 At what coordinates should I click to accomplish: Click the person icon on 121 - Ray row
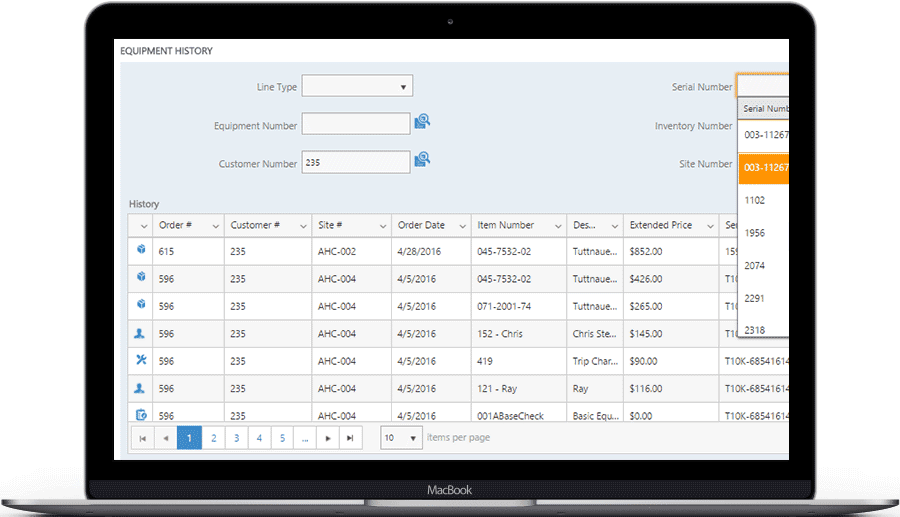(139, 388)
